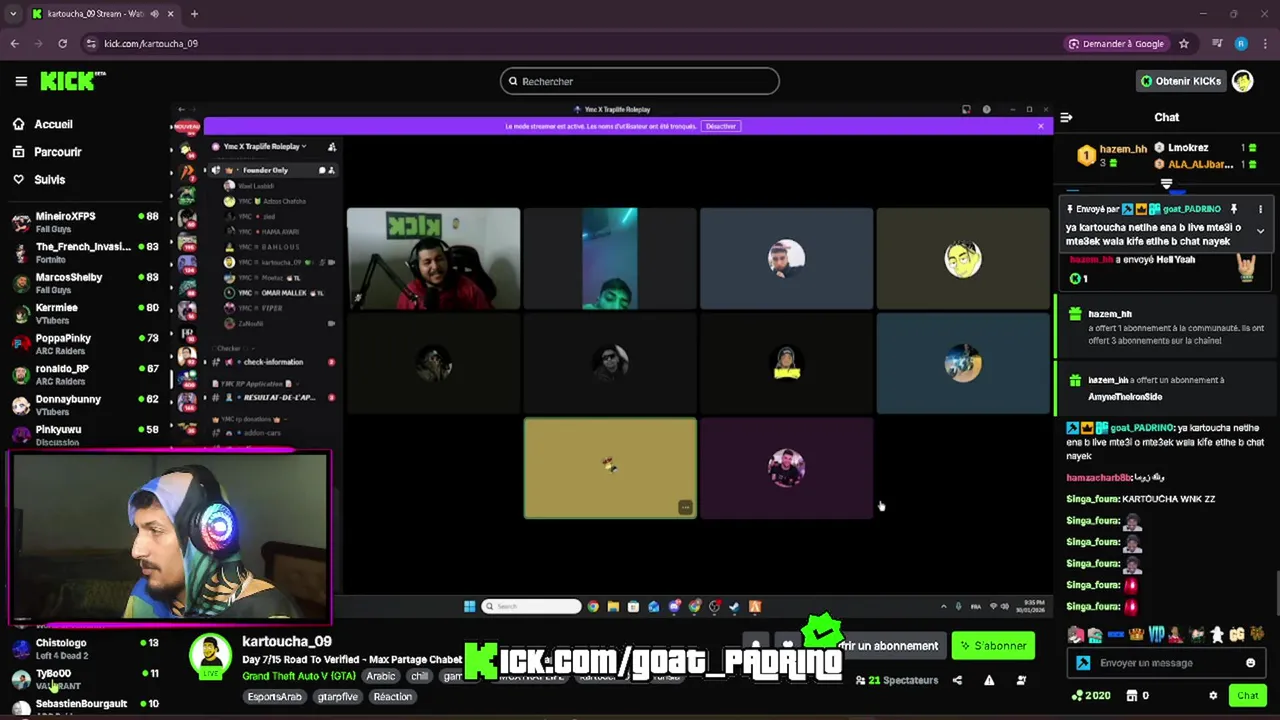Open a new browser tab
The height and width of the screenshot is (720, 1280).
pos(194,14)
